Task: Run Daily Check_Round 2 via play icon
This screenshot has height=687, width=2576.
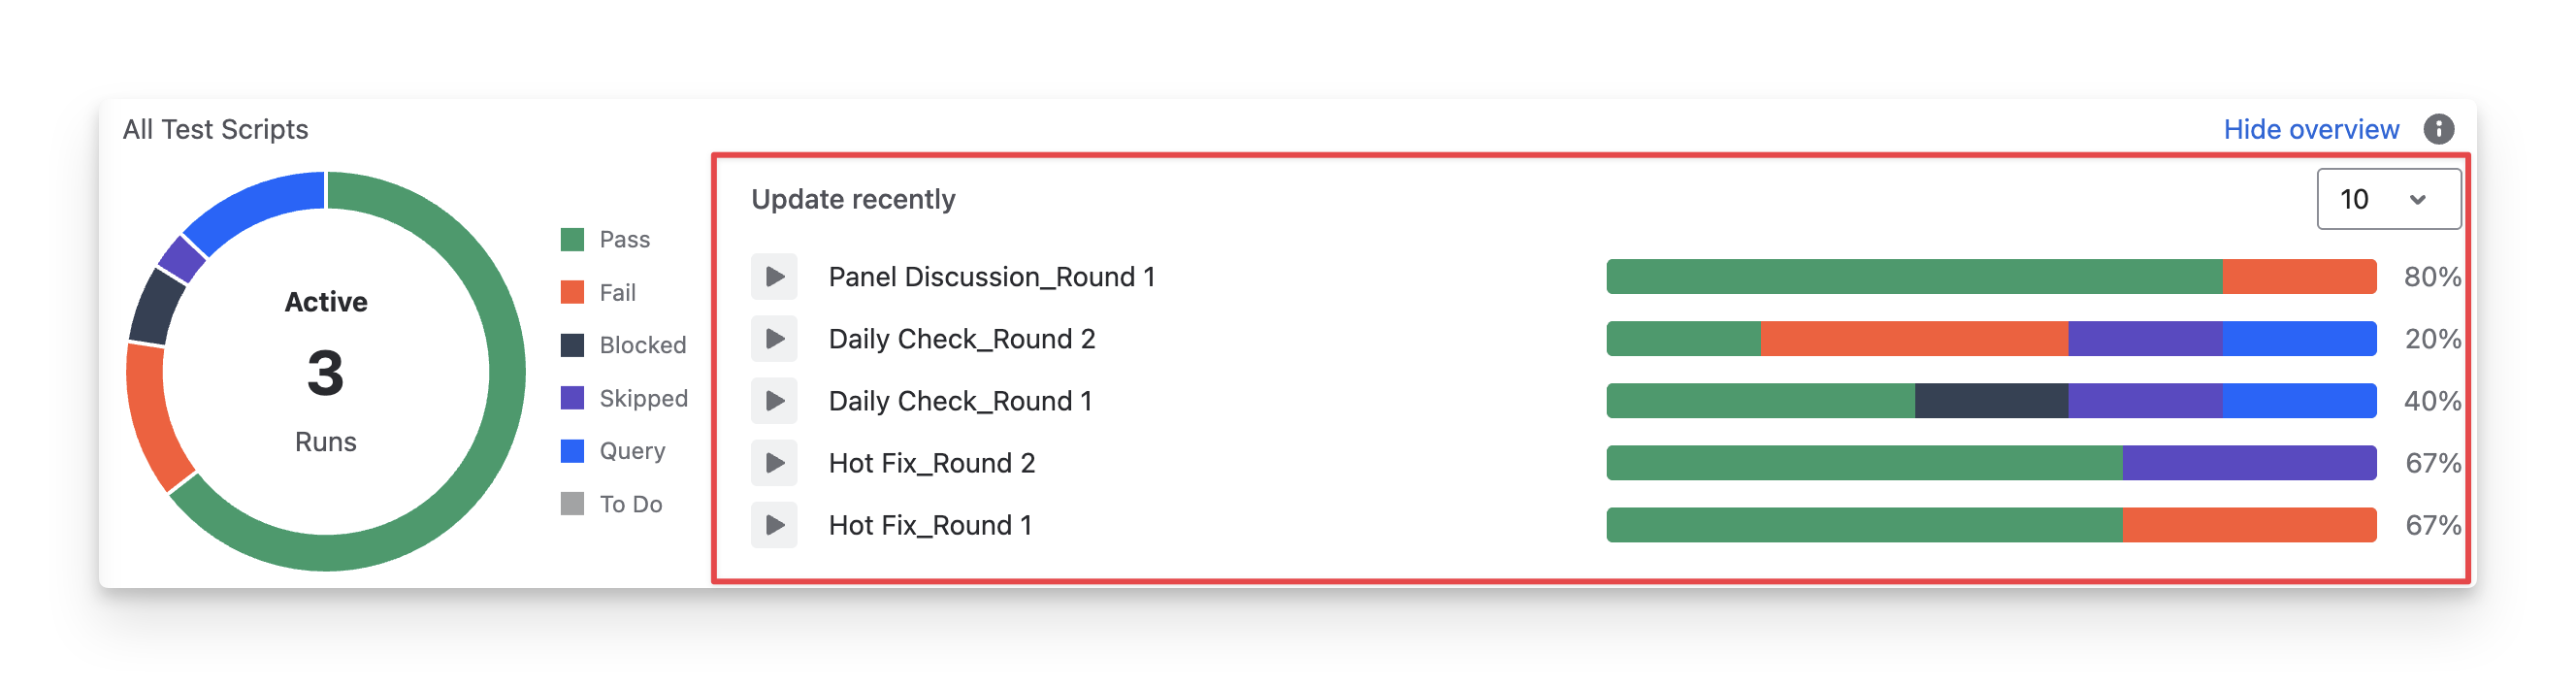Action: tap(774, 339)
